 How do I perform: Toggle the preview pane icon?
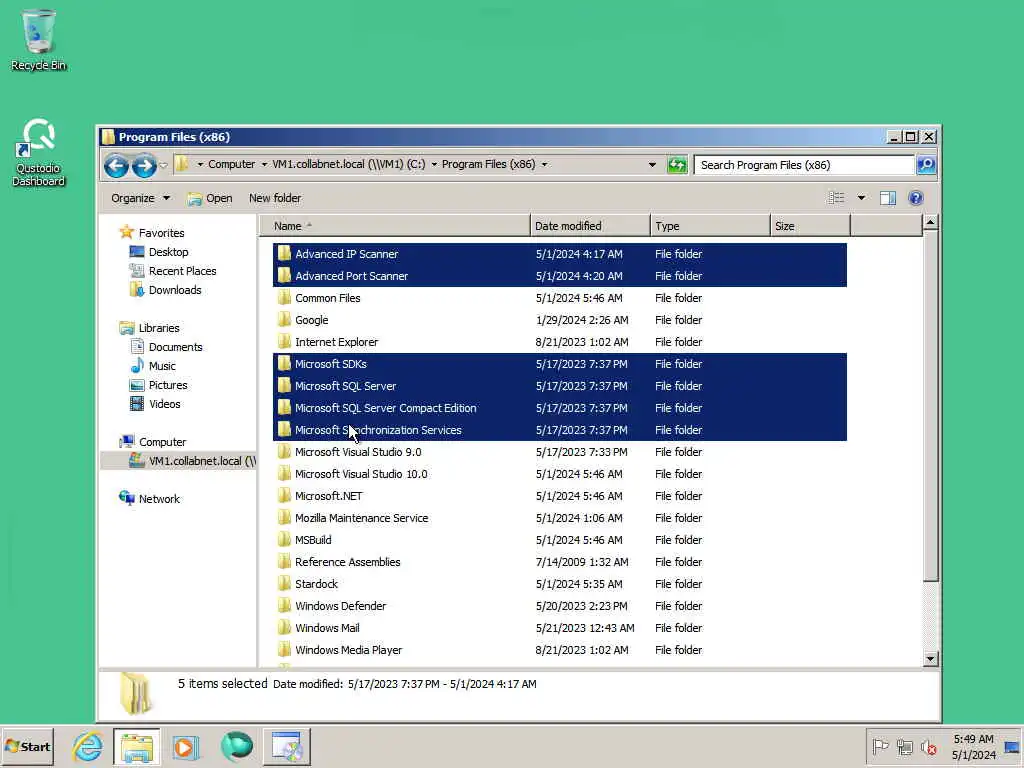click(888, 198)
